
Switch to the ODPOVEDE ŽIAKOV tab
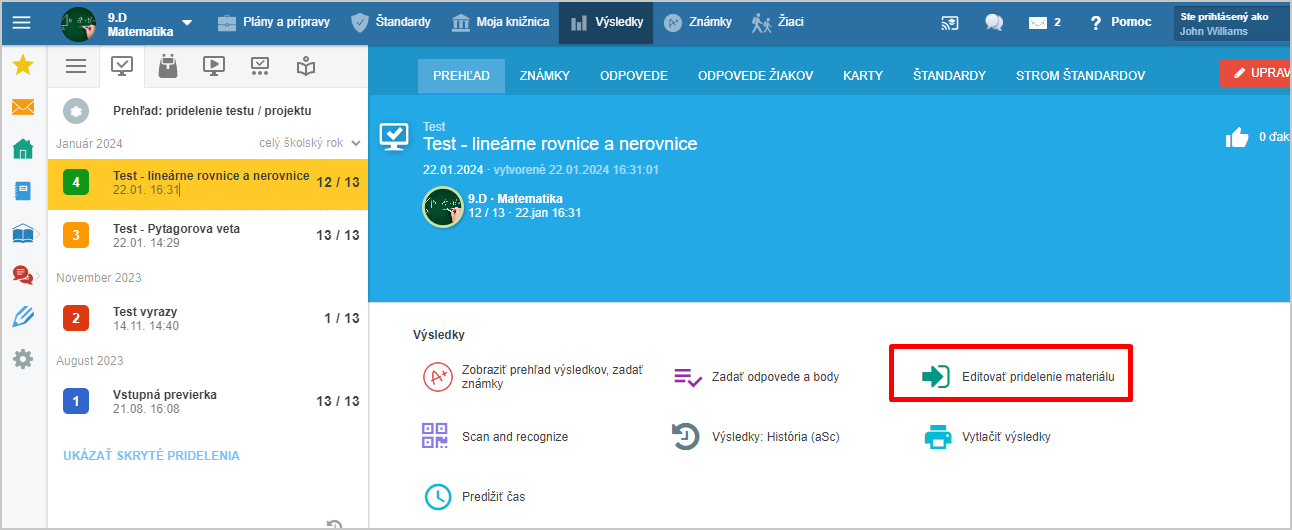click(x=755, y=75)
